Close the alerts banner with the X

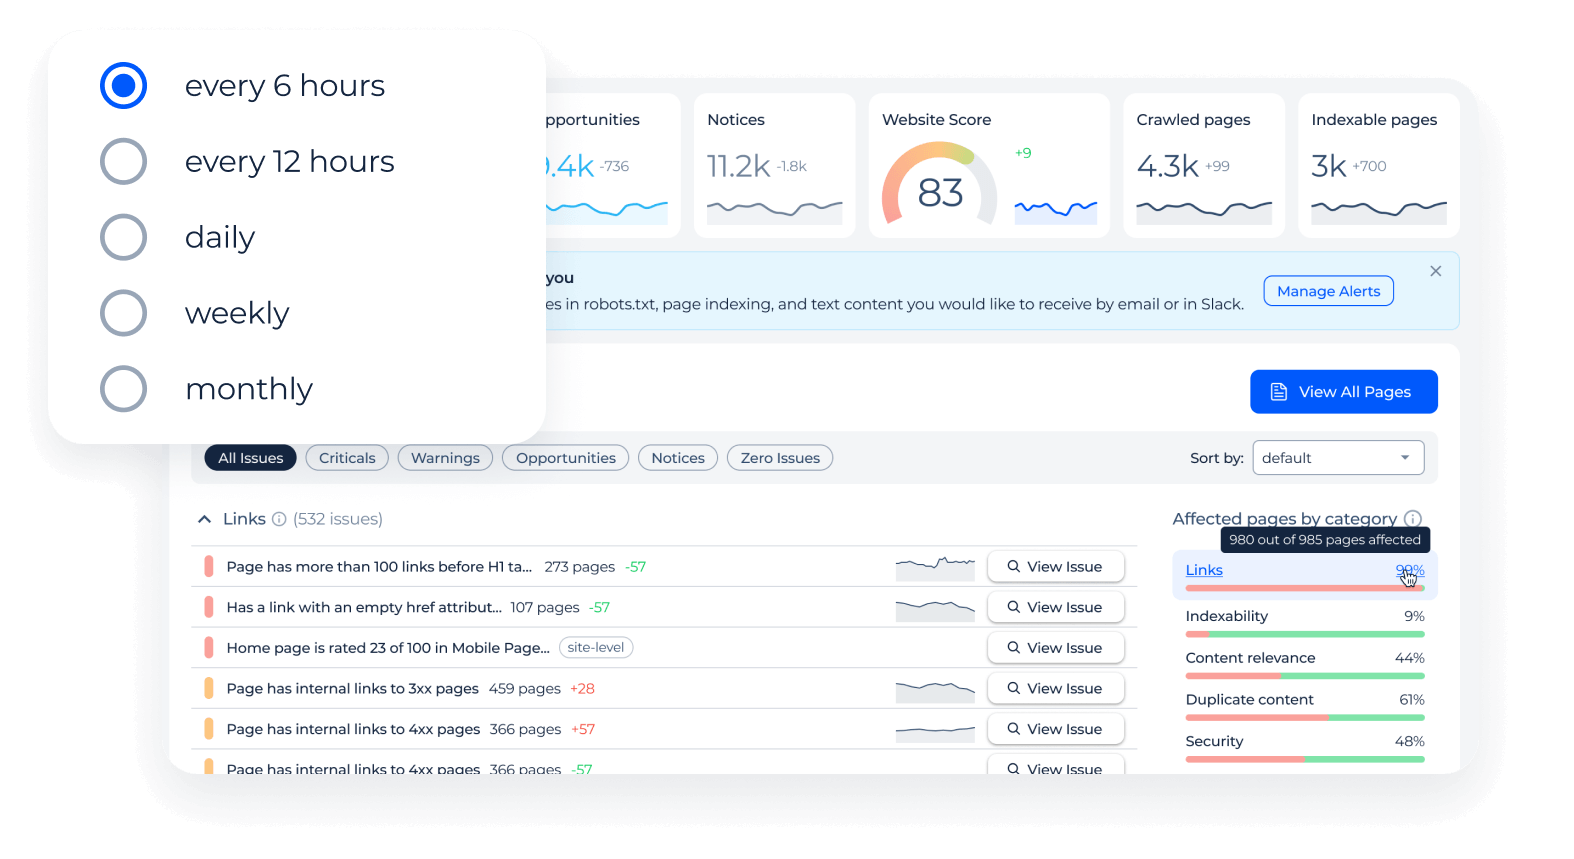click(1435, 271)
